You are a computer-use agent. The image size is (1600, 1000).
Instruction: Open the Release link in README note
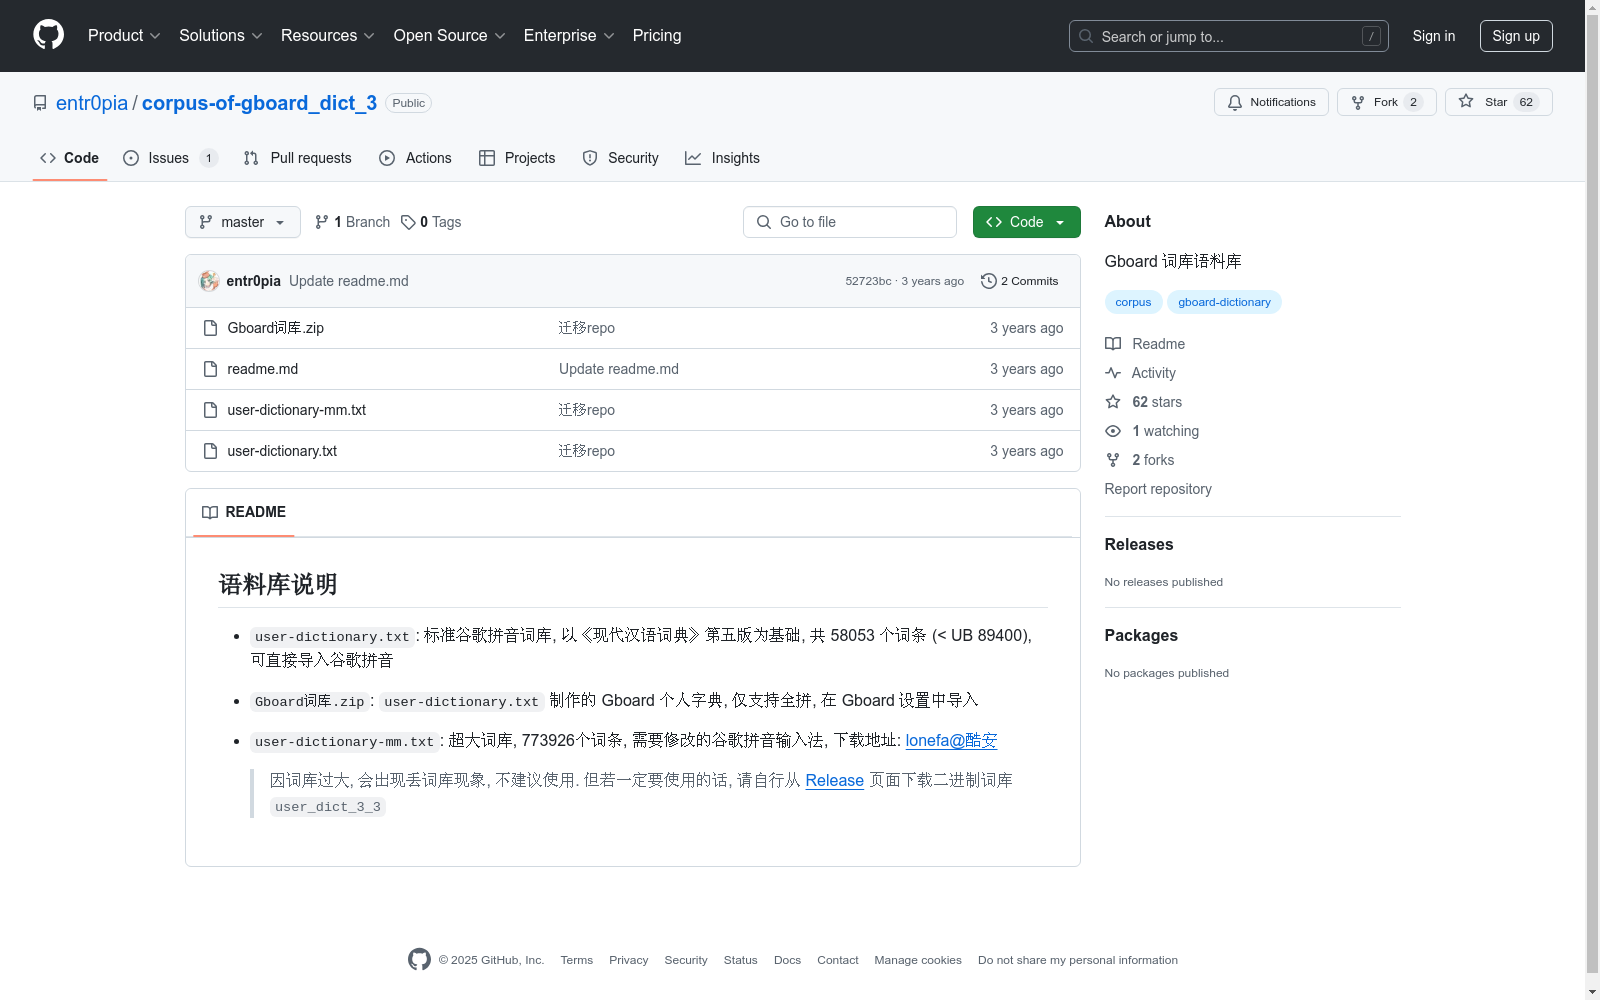pyautogui.click(x=835, y=780)
